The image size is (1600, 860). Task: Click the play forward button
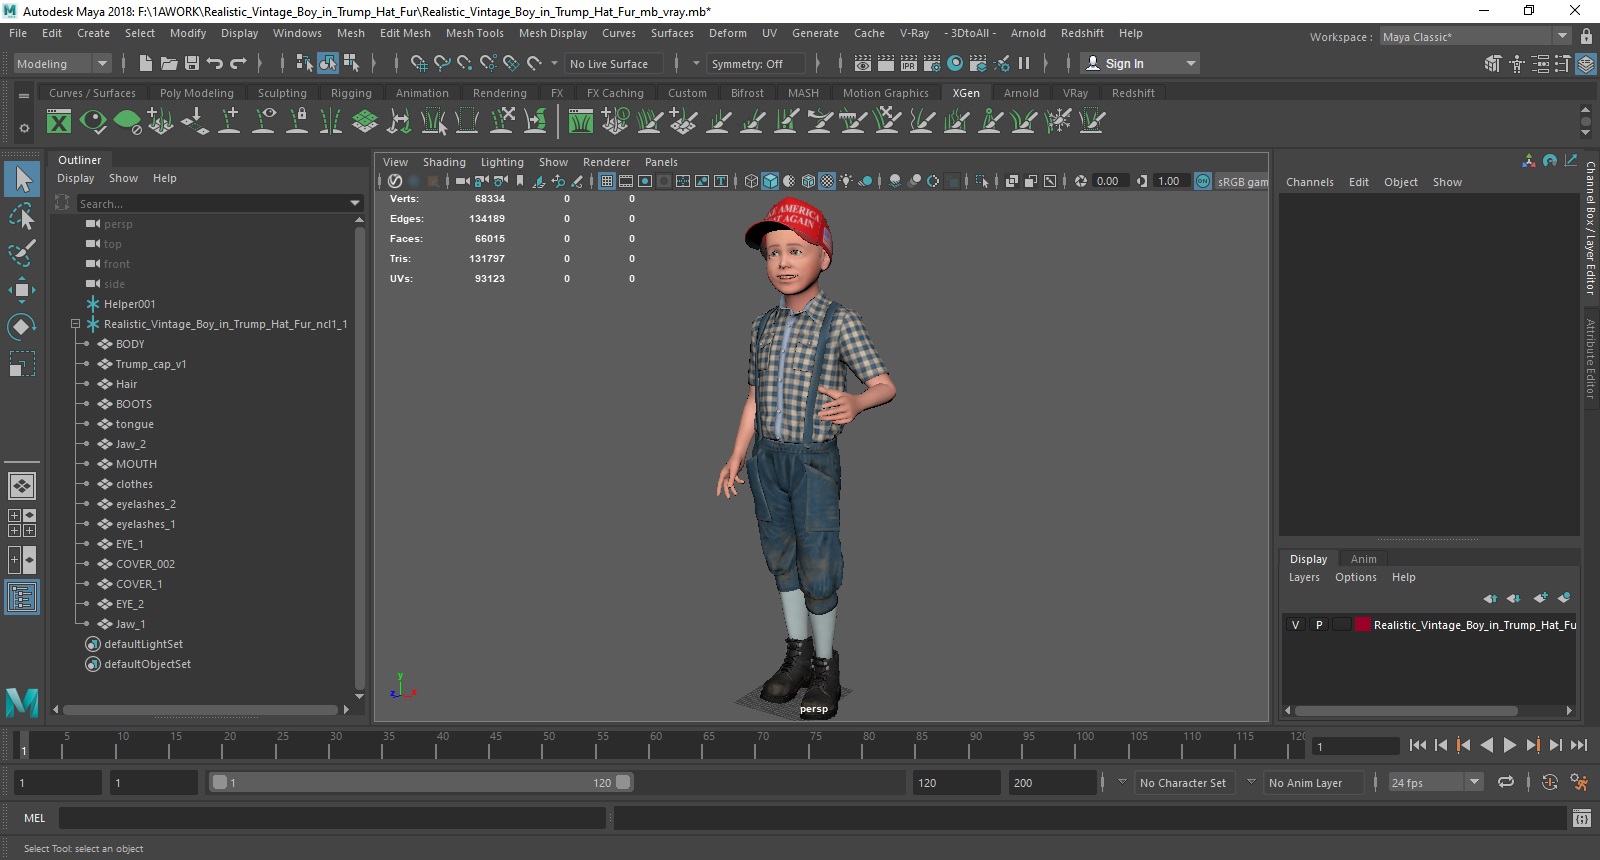(1510, 745)
